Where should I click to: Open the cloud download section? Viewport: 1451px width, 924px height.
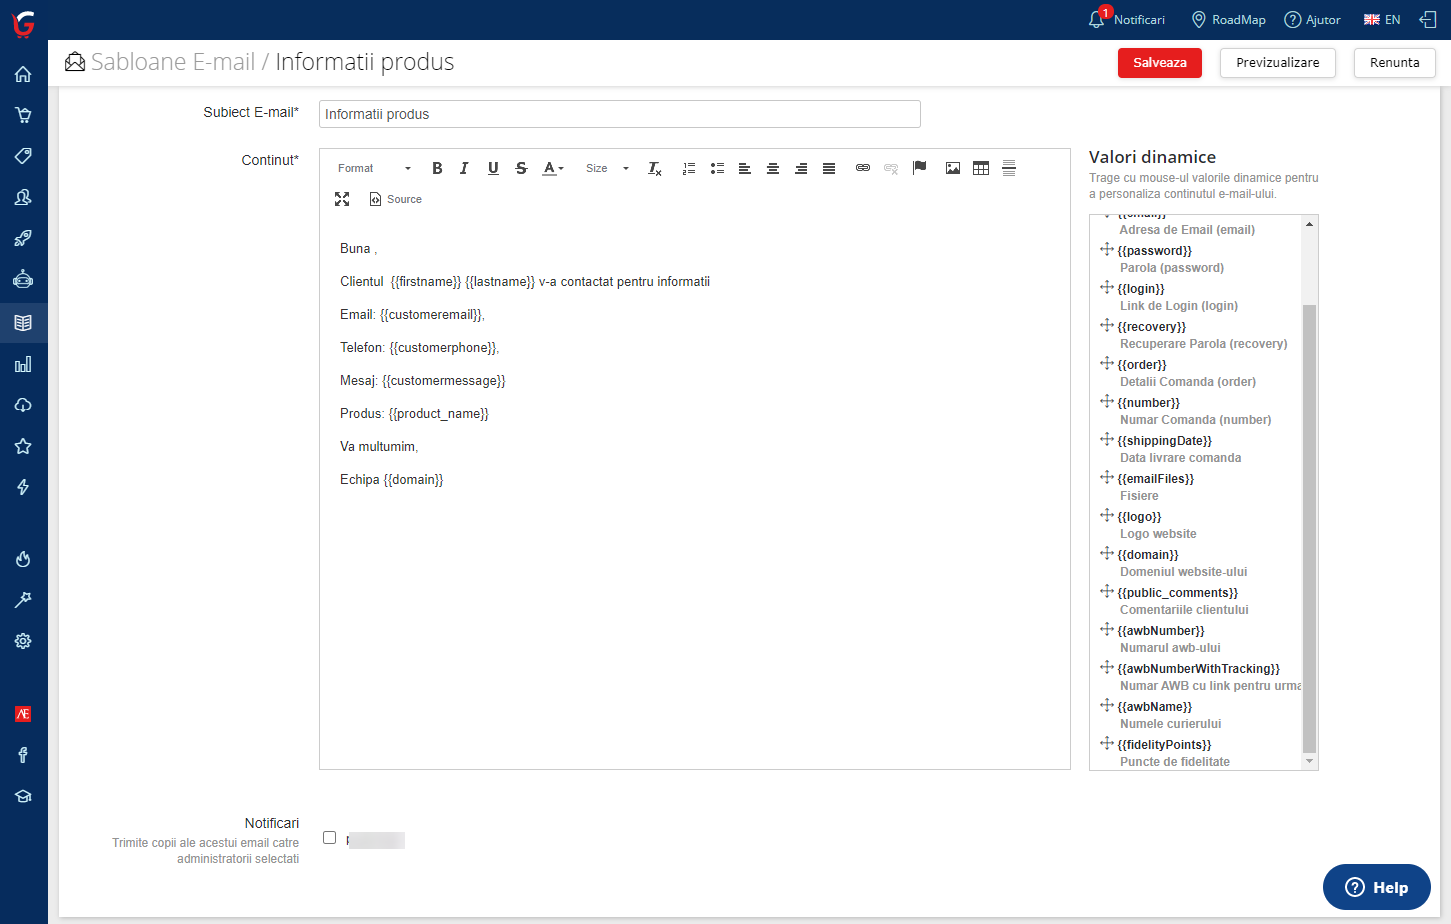[23, 405]
